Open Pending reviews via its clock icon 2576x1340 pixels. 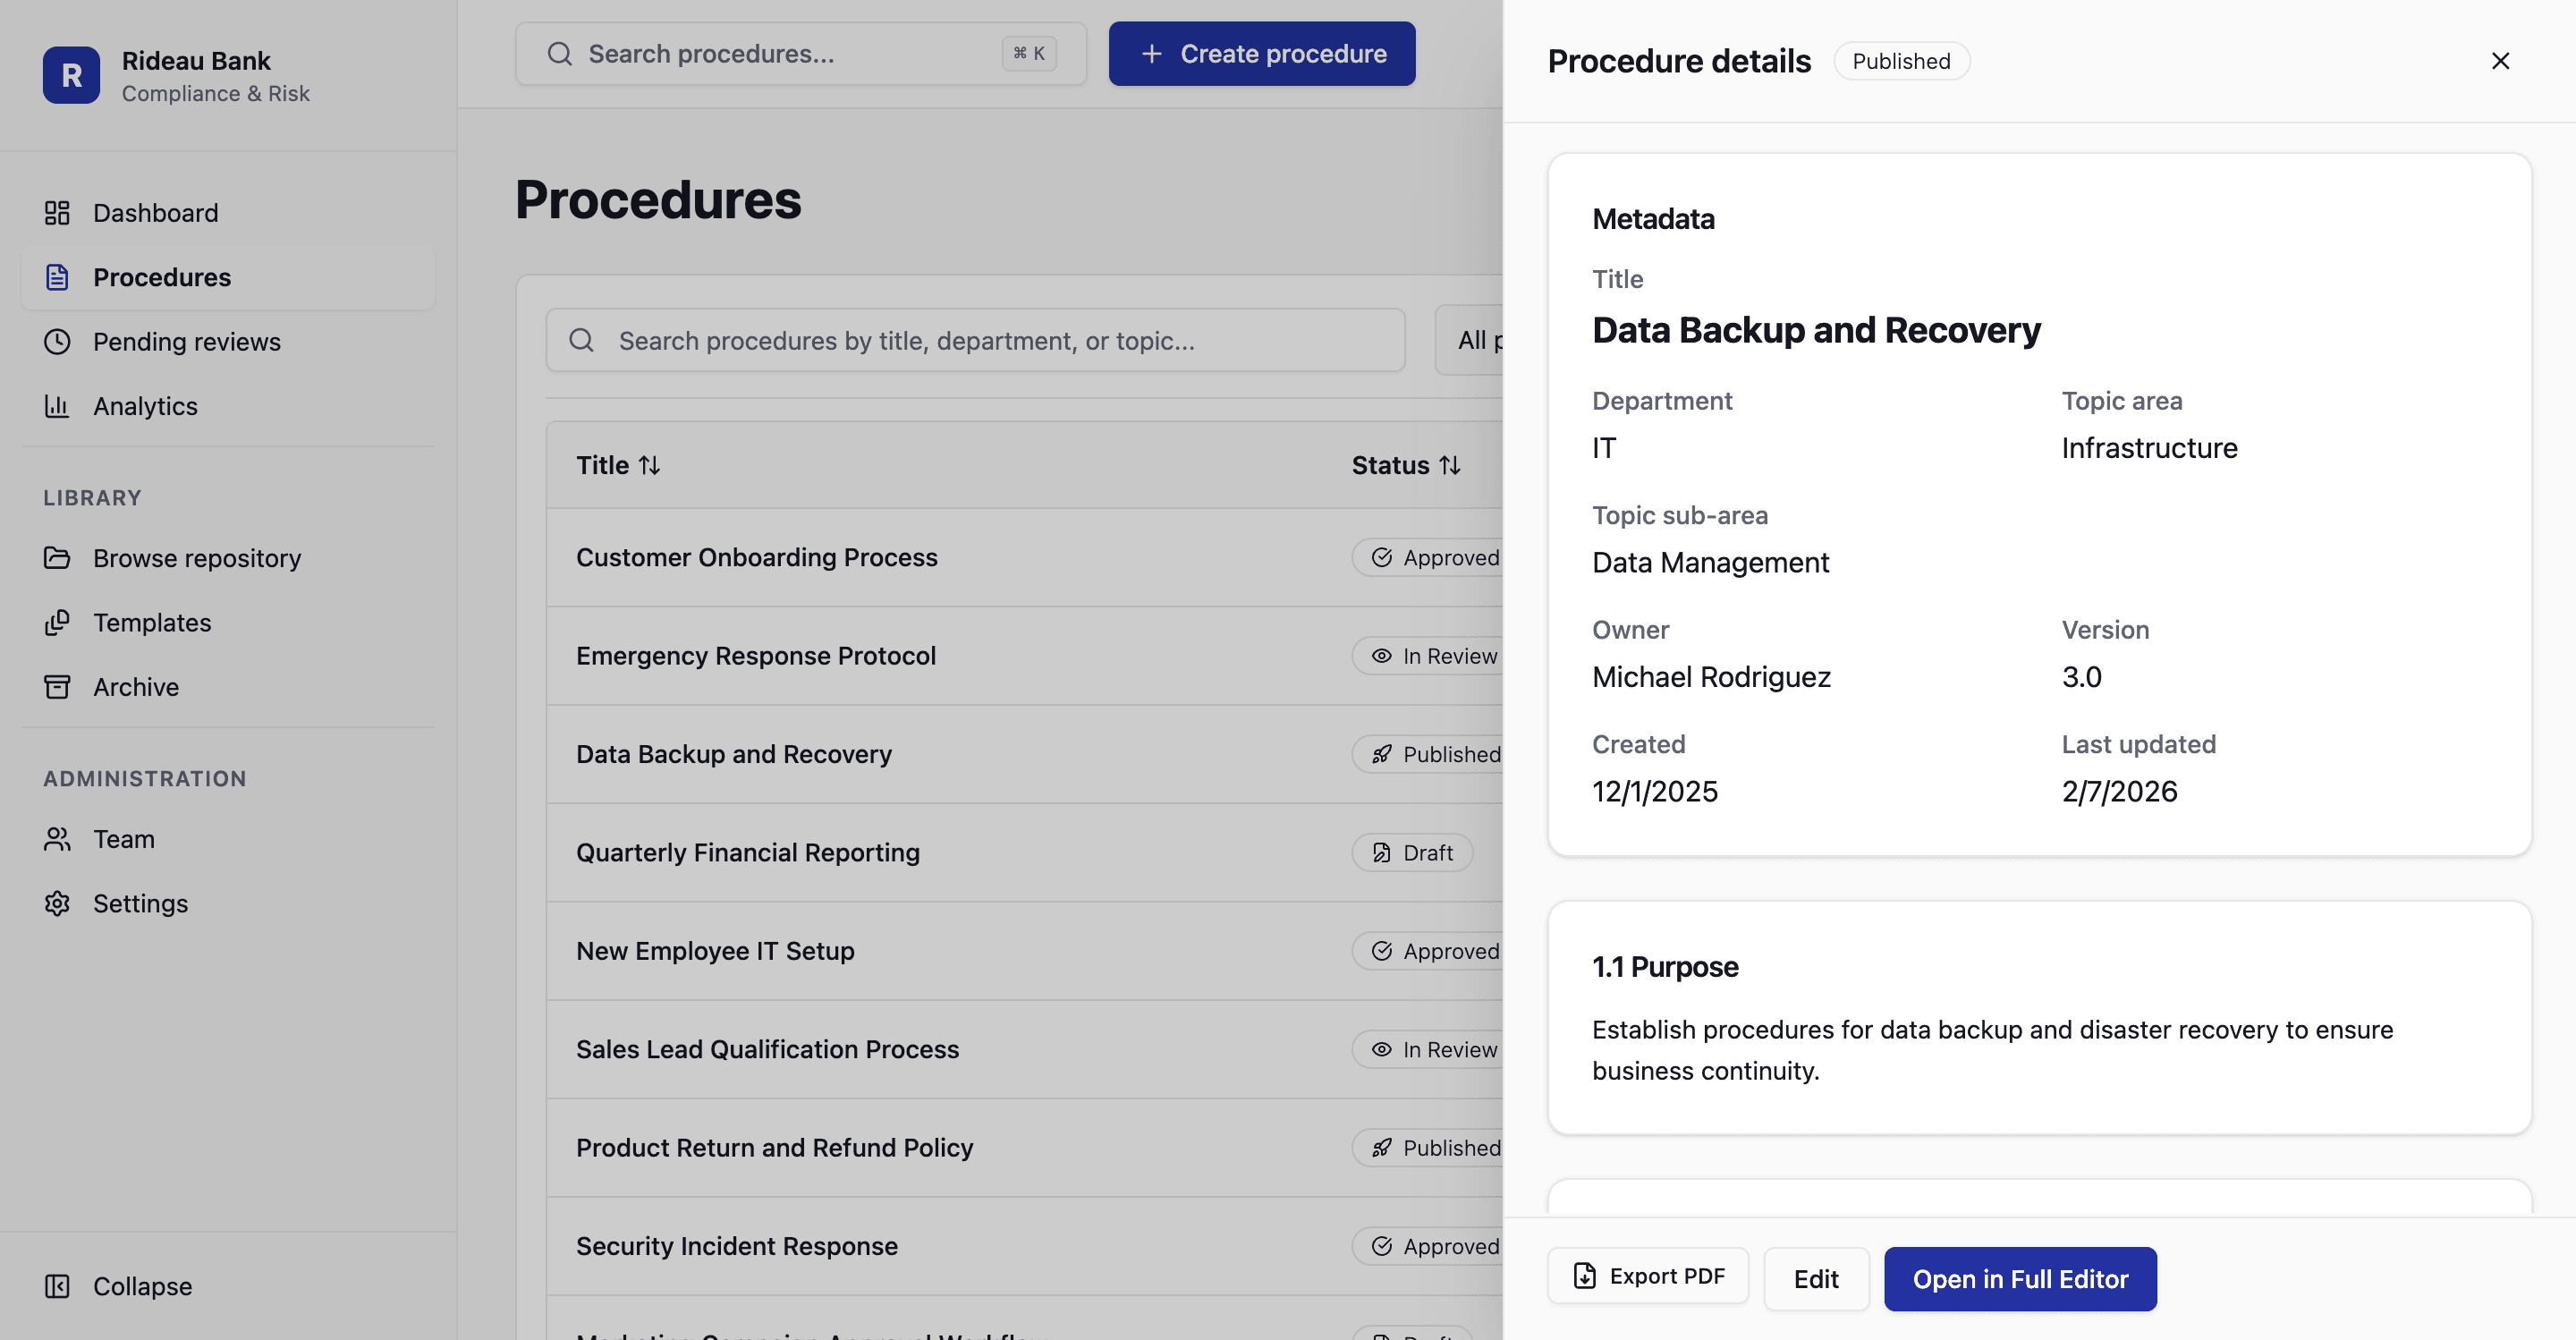click(x=57, y=341)
